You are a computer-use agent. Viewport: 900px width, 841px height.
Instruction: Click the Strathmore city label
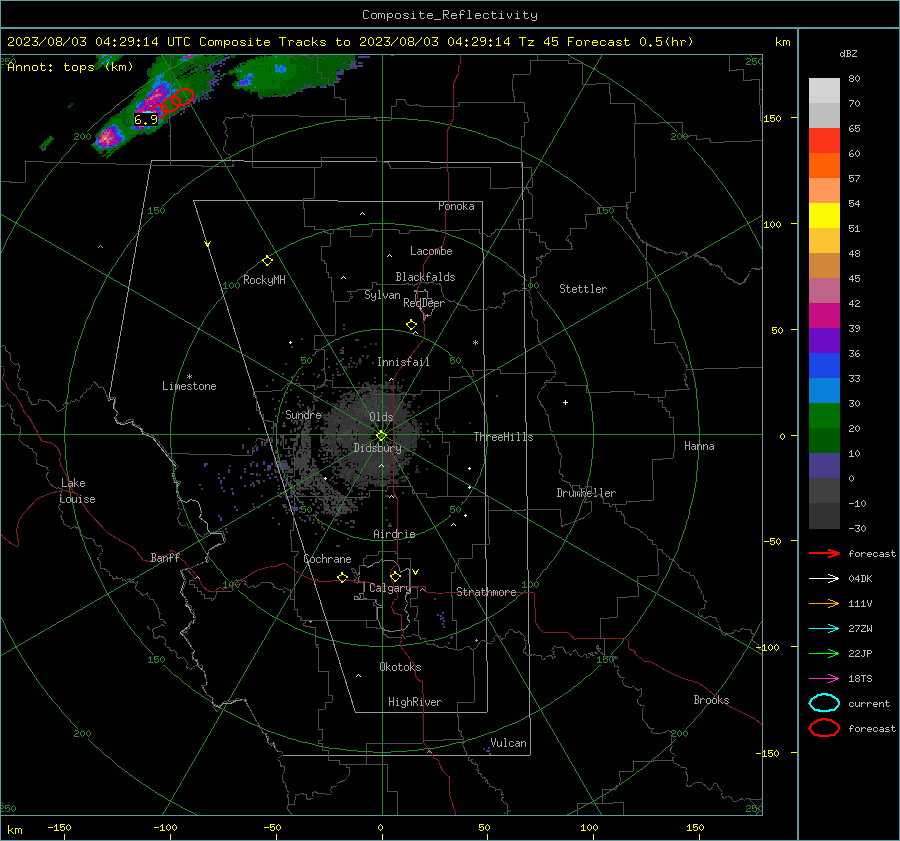[486, 592]
